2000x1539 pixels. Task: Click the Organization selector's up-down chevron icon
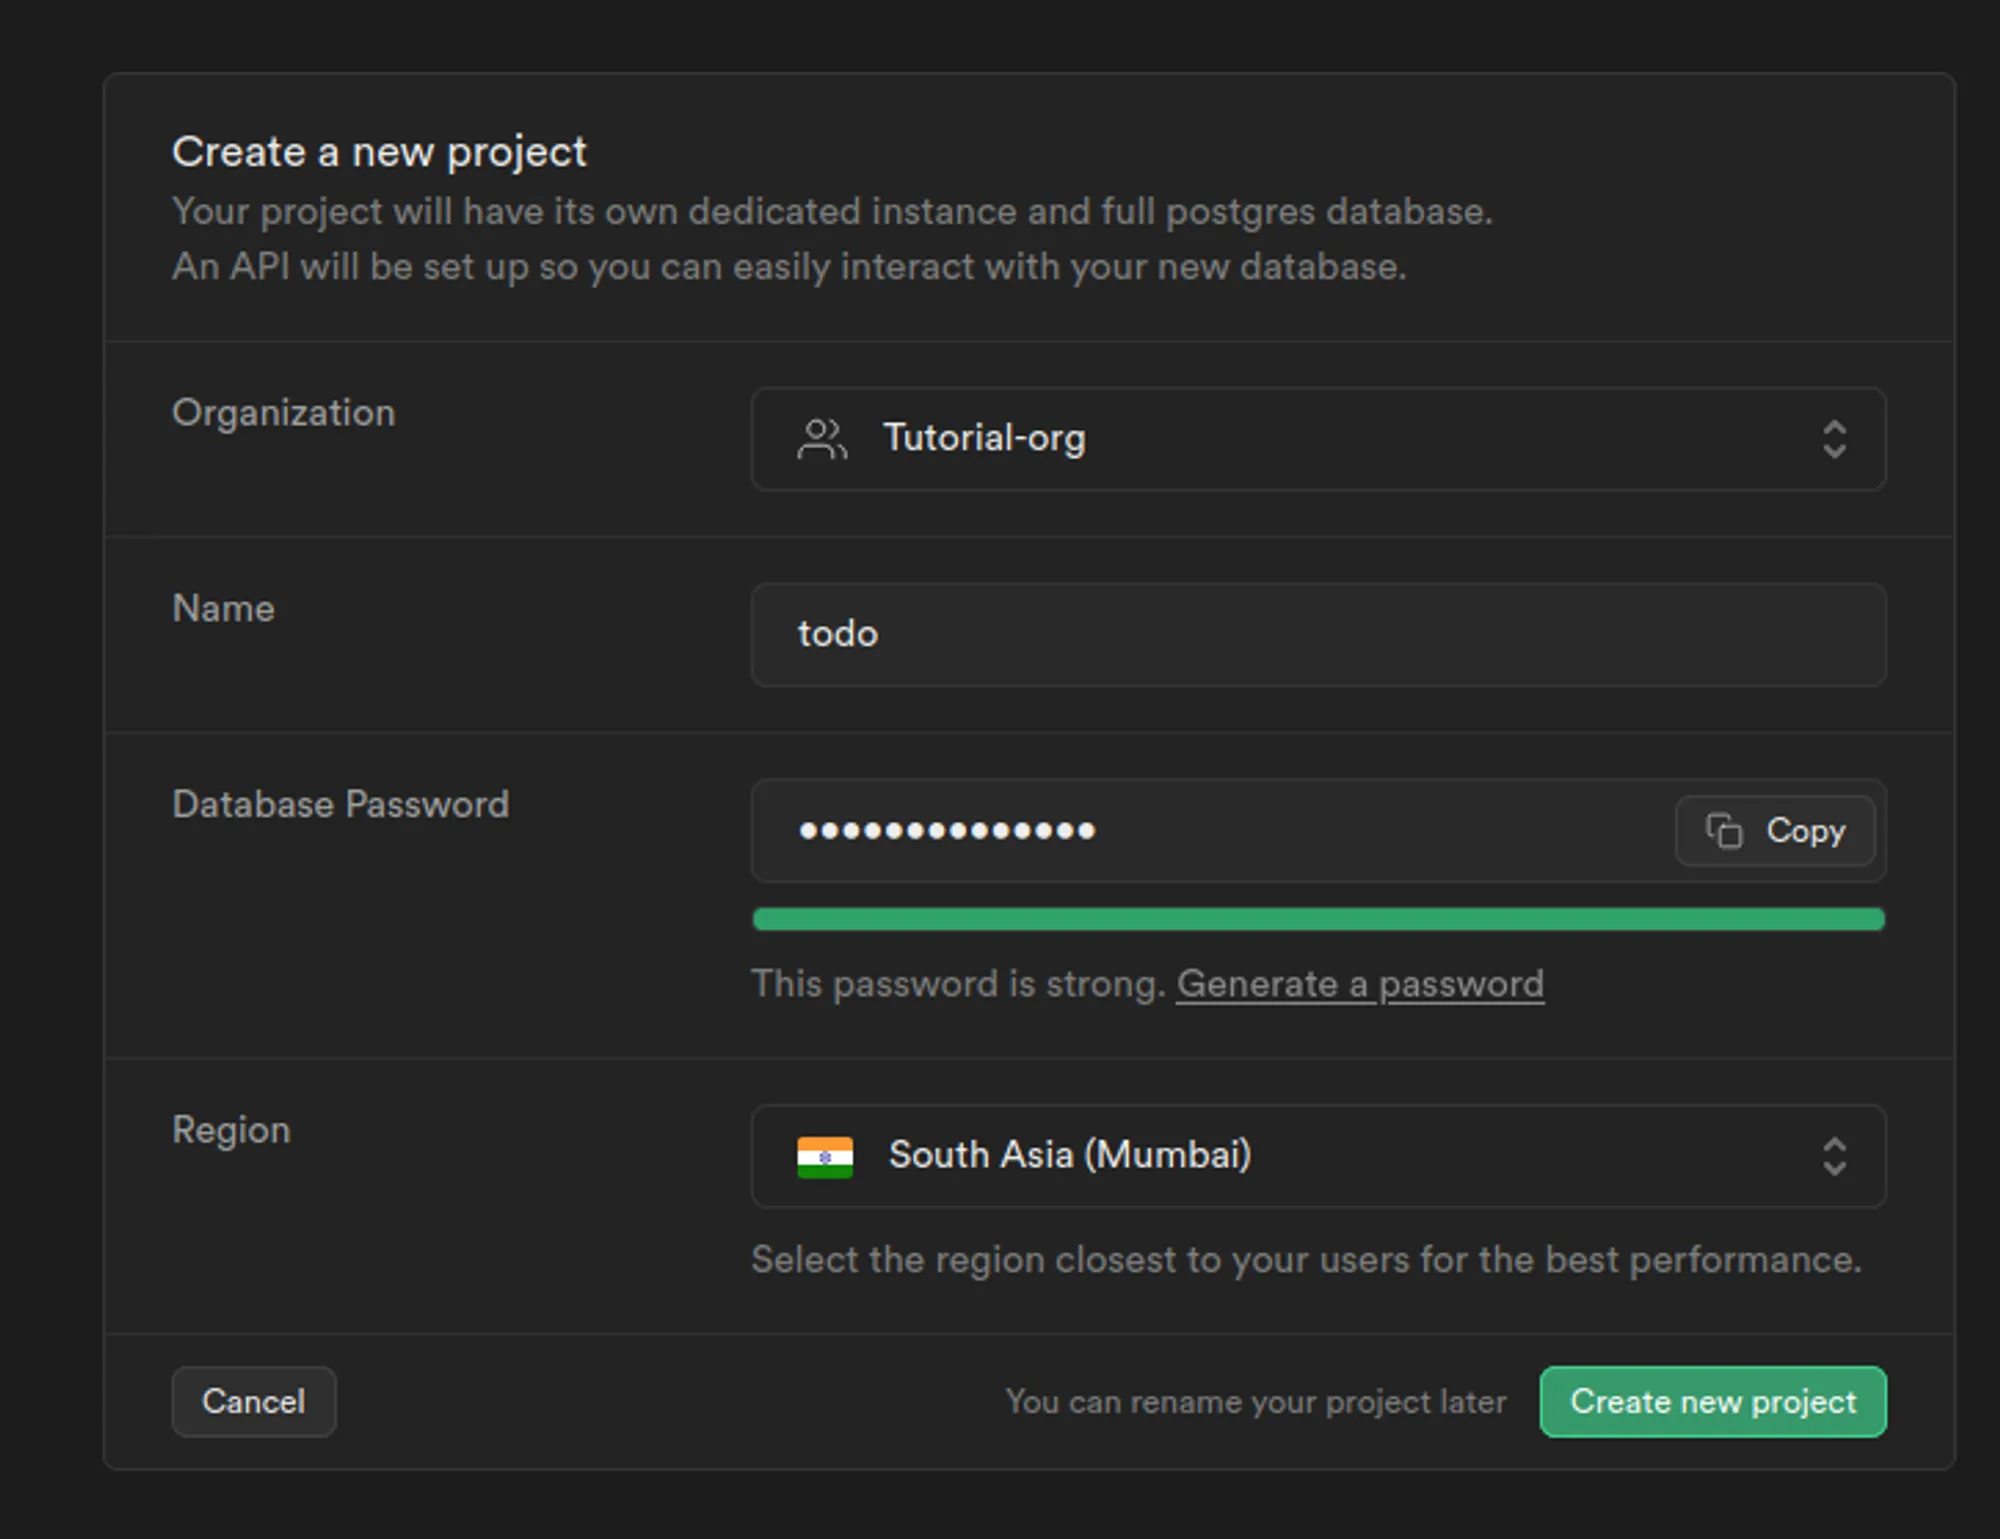coord(1834,439)
